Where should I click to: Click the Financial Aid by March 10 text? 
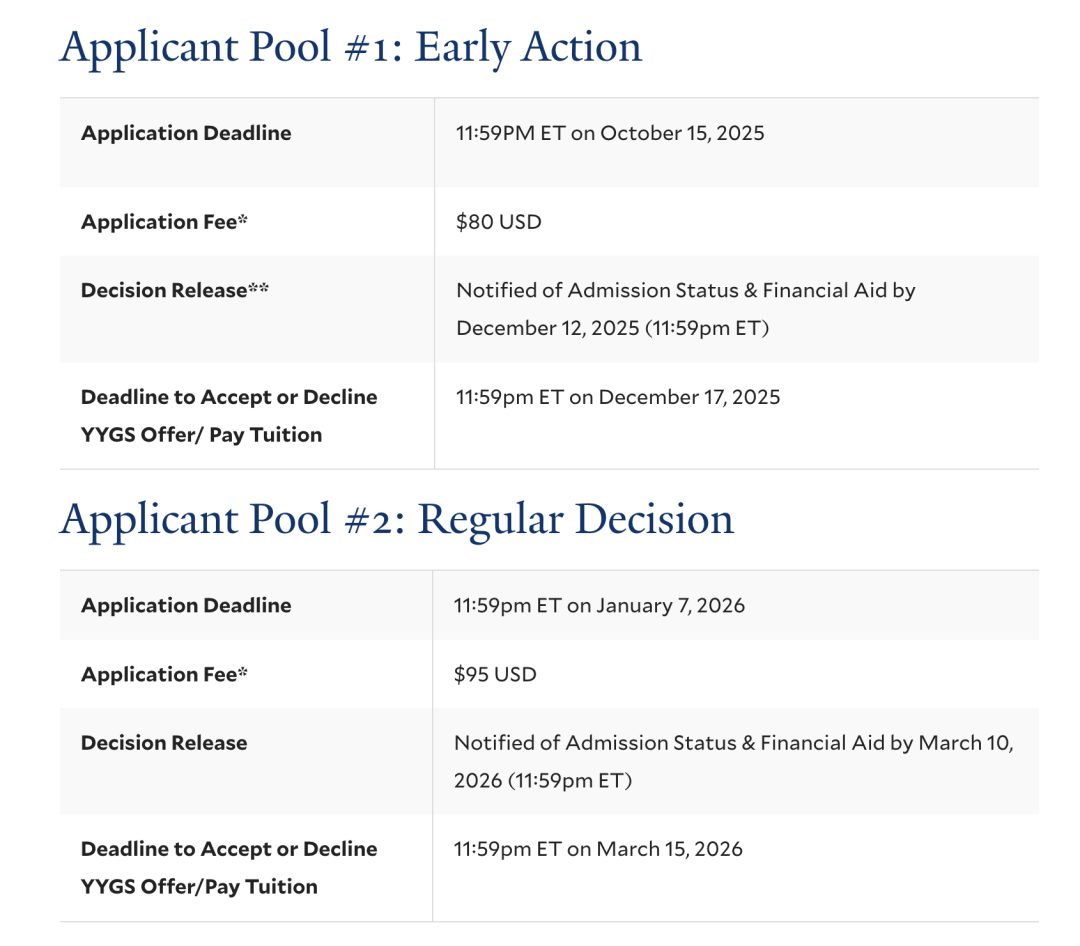[886, 743]
